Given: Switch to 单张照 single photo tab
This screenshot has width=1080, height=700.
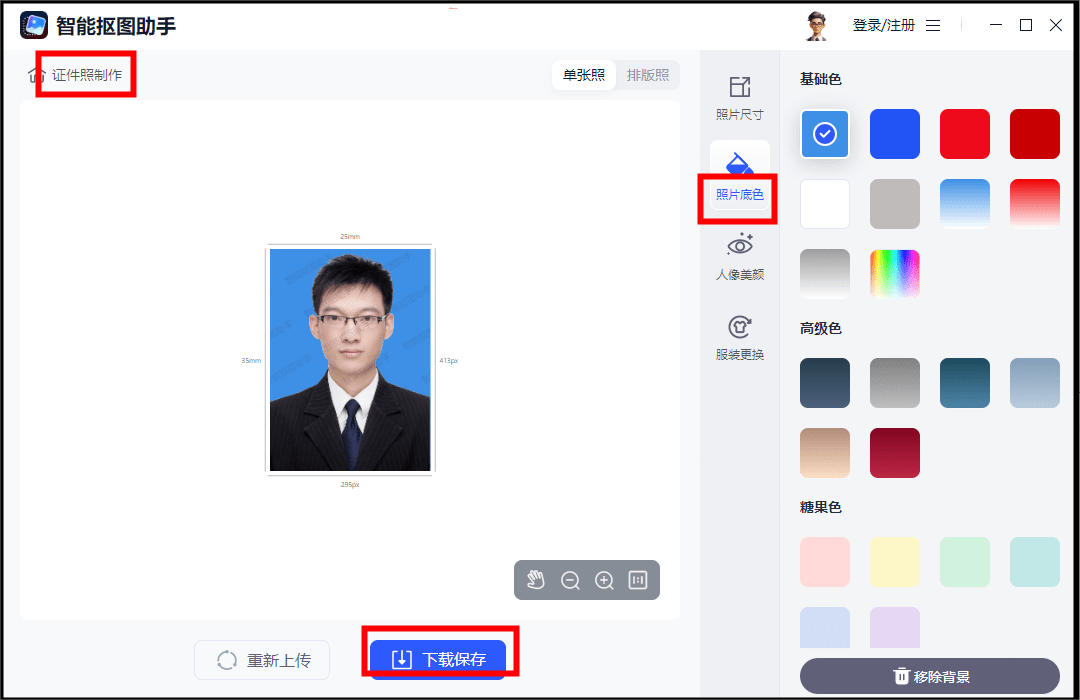Looking at the screenshot, I should tap(584, 74).
